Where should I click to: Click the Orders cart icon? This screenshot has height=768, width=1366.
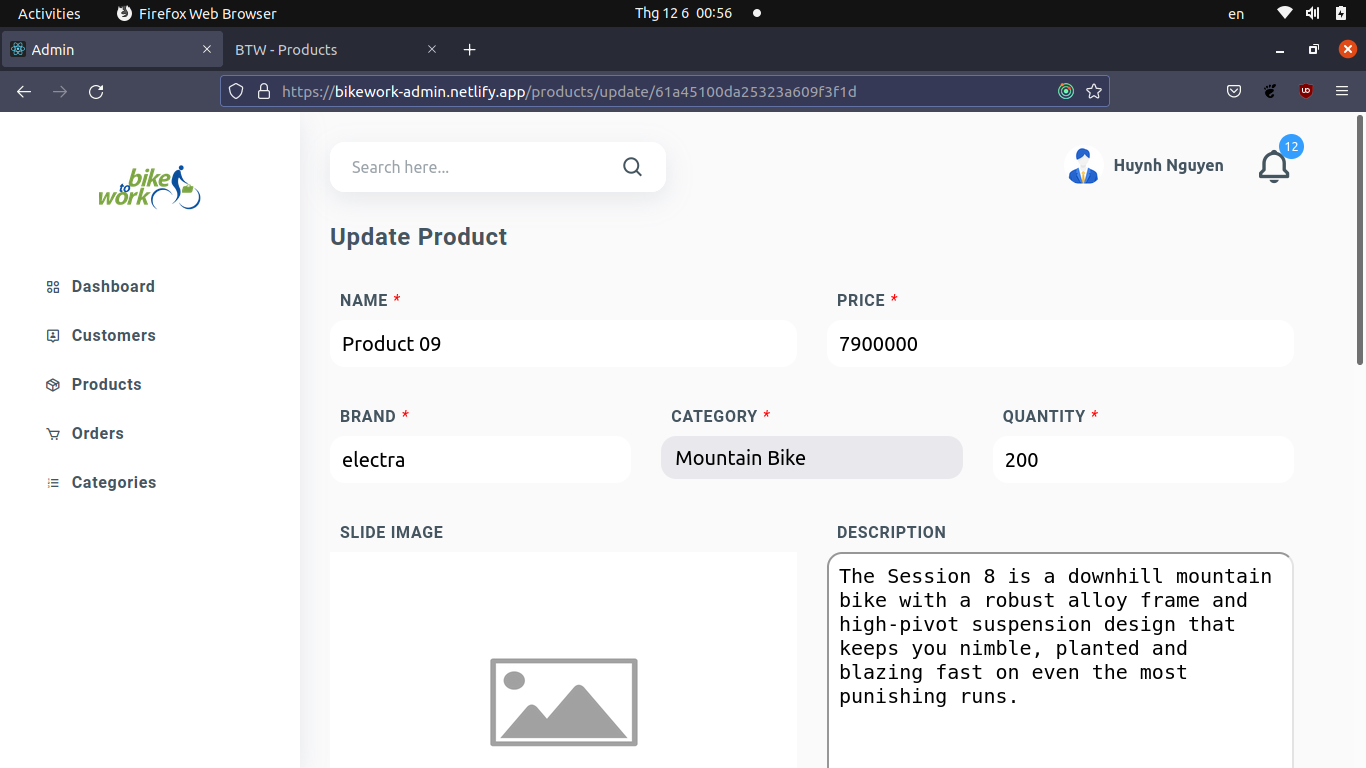click(52, 433)
